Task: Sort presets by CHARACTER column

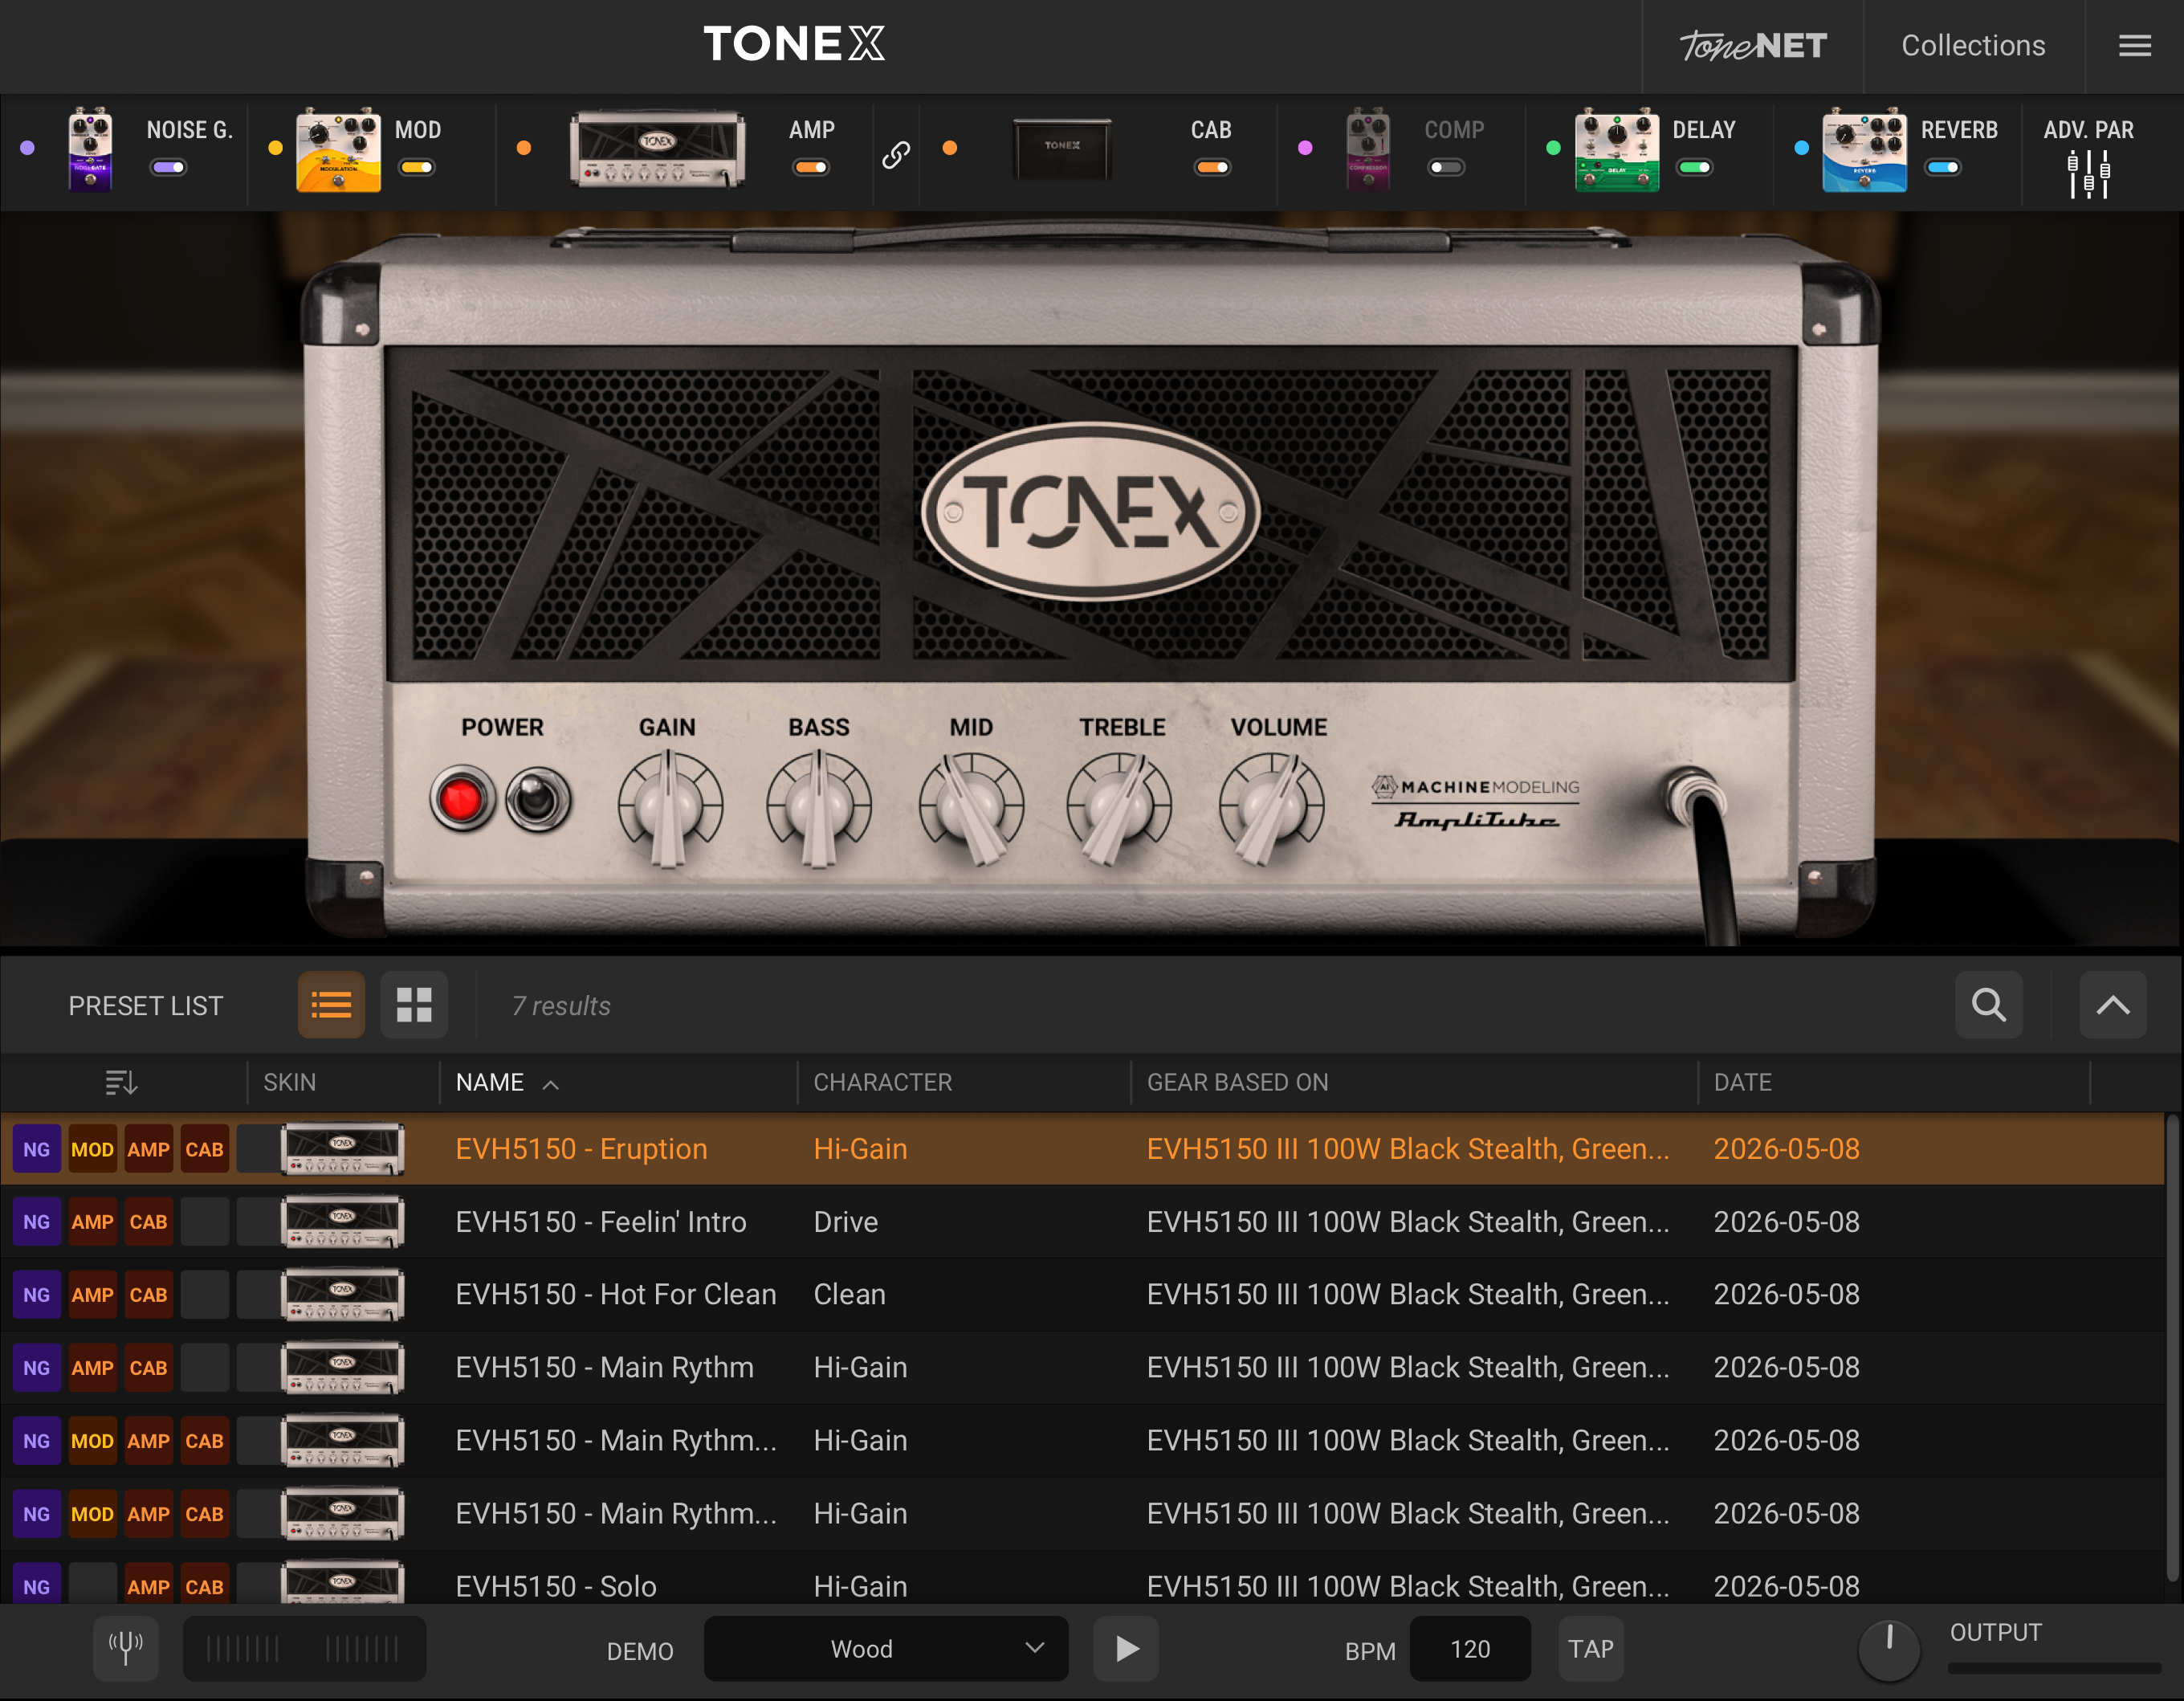Action: pyautogui.click(x=882, y=1082)
